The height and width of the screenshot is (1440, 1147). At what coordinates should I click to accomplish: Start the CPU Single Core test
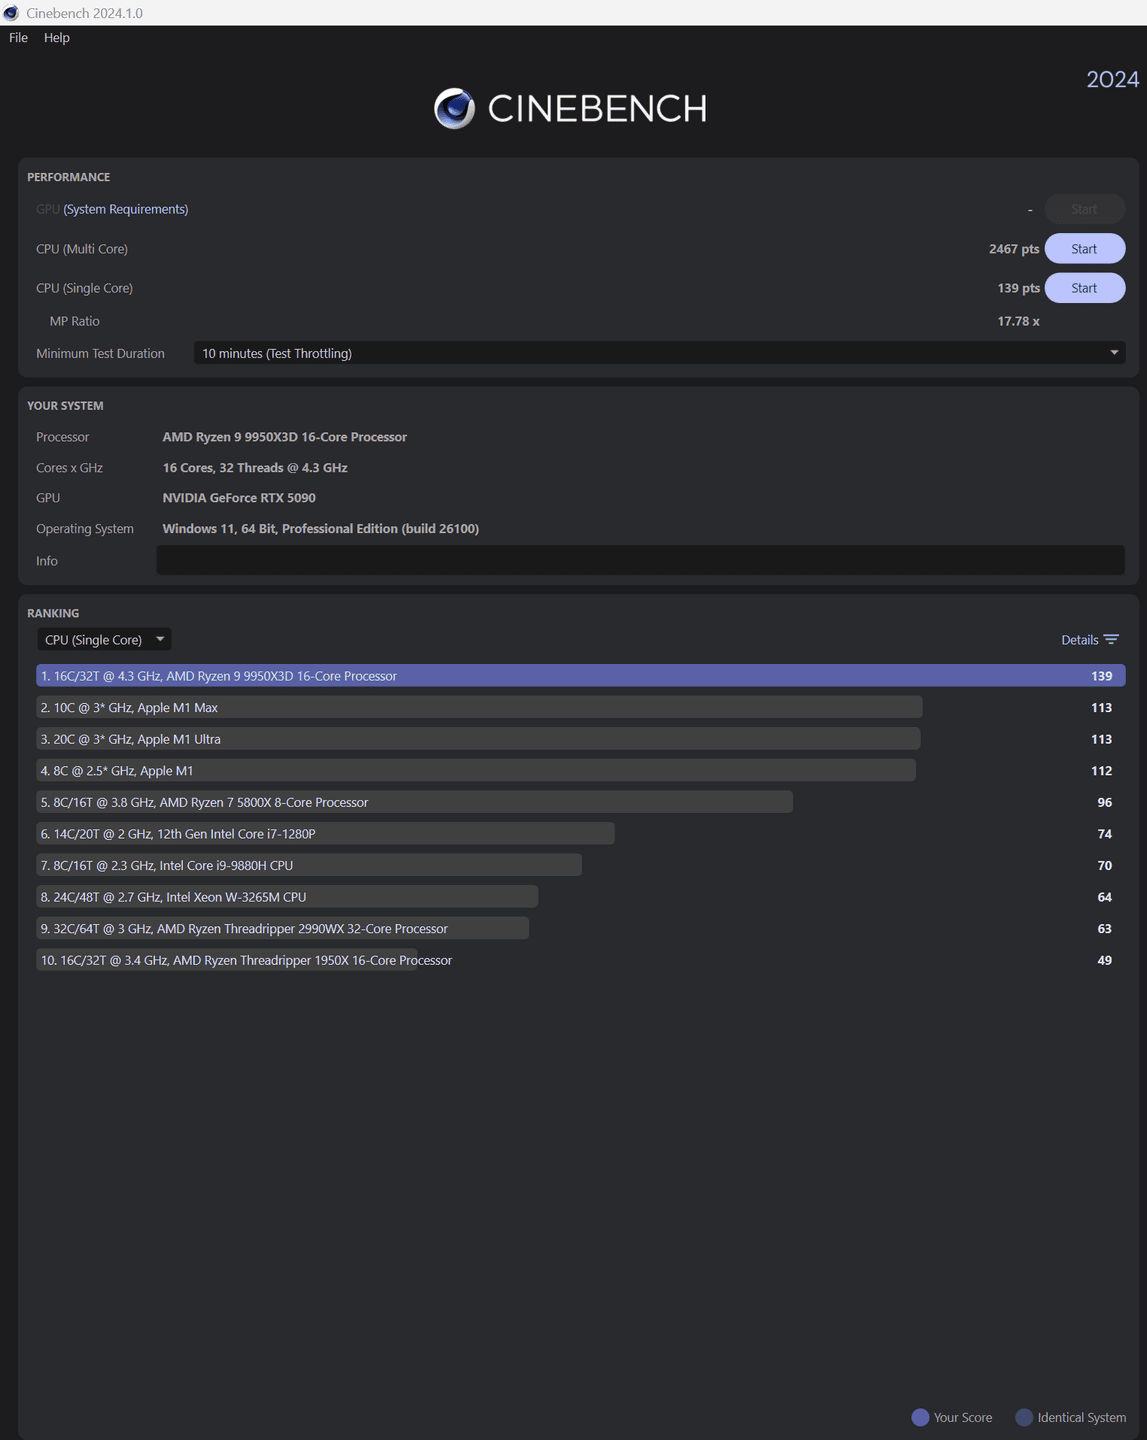tap(1085, 288)
